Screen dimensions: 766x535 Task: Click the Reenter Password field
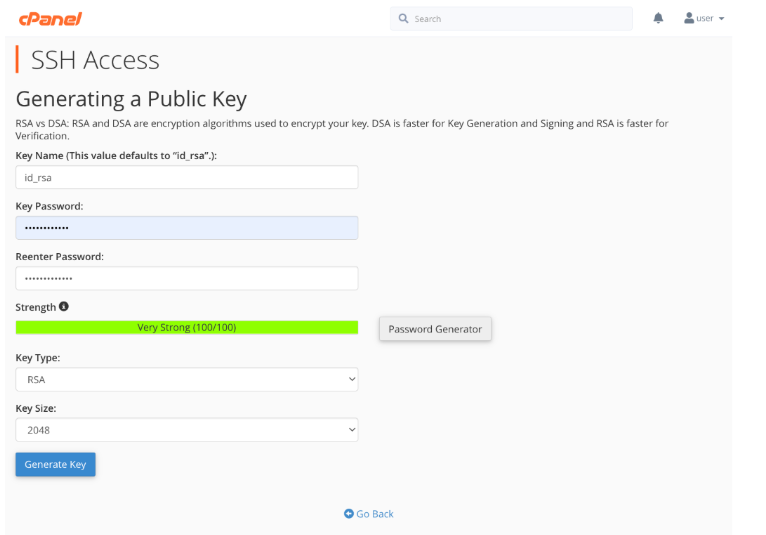click(186, 278)
